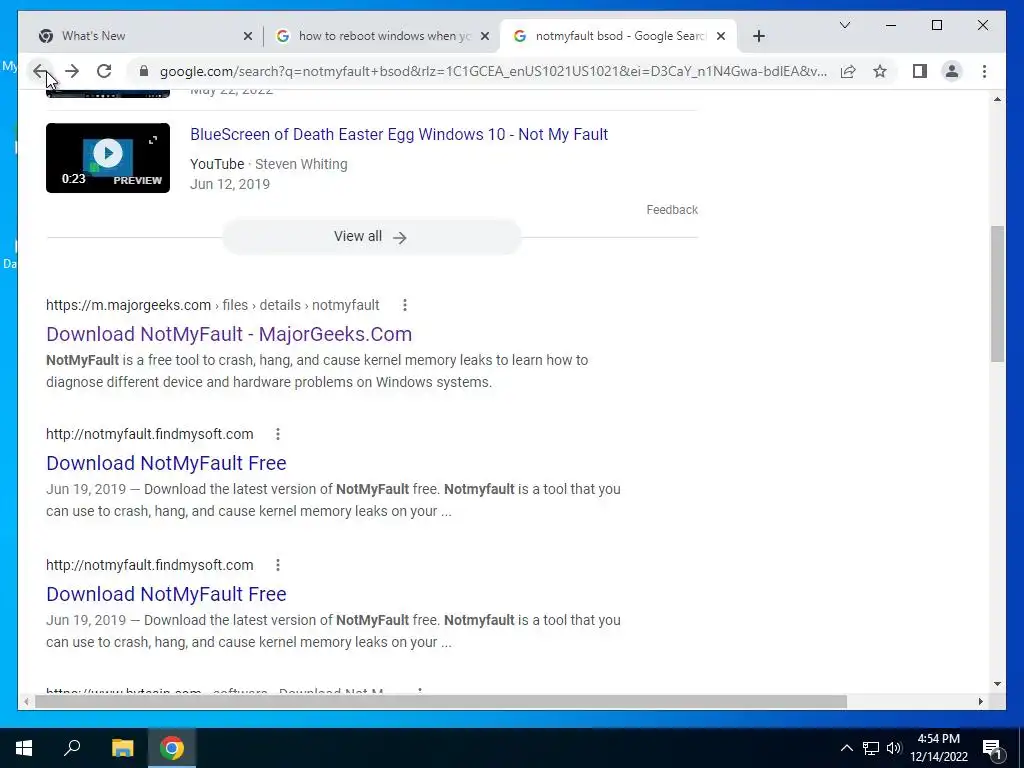Send Feedback on video results
Viewport: 1024px width, 768px height.
tap(672, 210)
